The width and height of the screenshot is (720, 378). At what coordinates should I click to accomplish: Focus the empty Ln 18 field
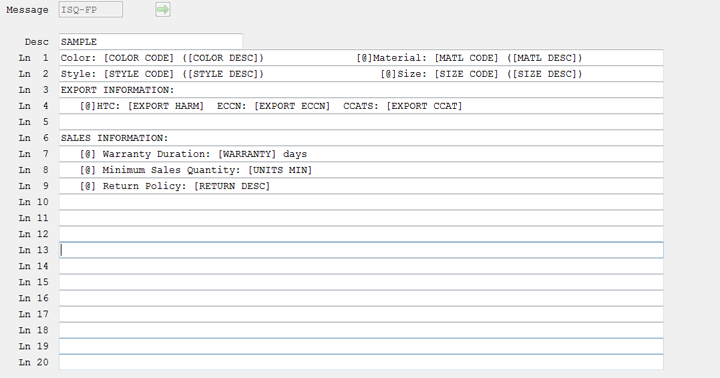(361, 330)
